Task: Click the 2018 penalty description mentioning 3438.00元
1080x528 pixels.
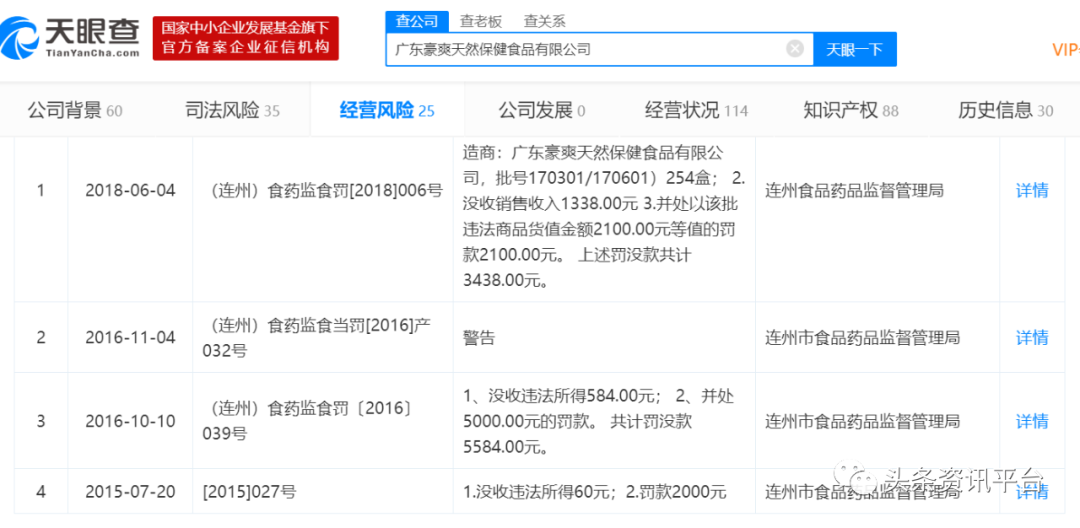Action: pyautogui.click(x=603, y=215)
